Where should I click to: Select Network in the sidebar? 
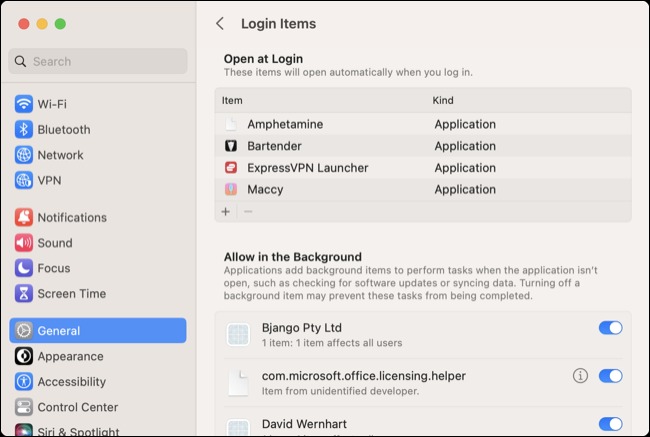click(98, 155)
